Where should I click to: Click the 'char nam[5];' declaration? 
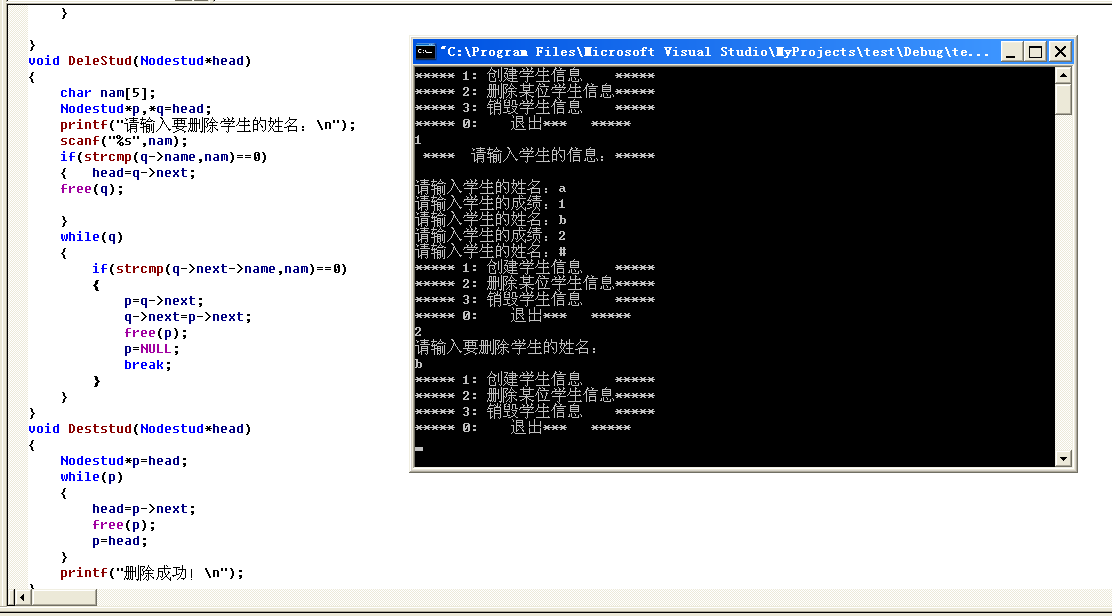pyautogui.click(x=108, y=93)
